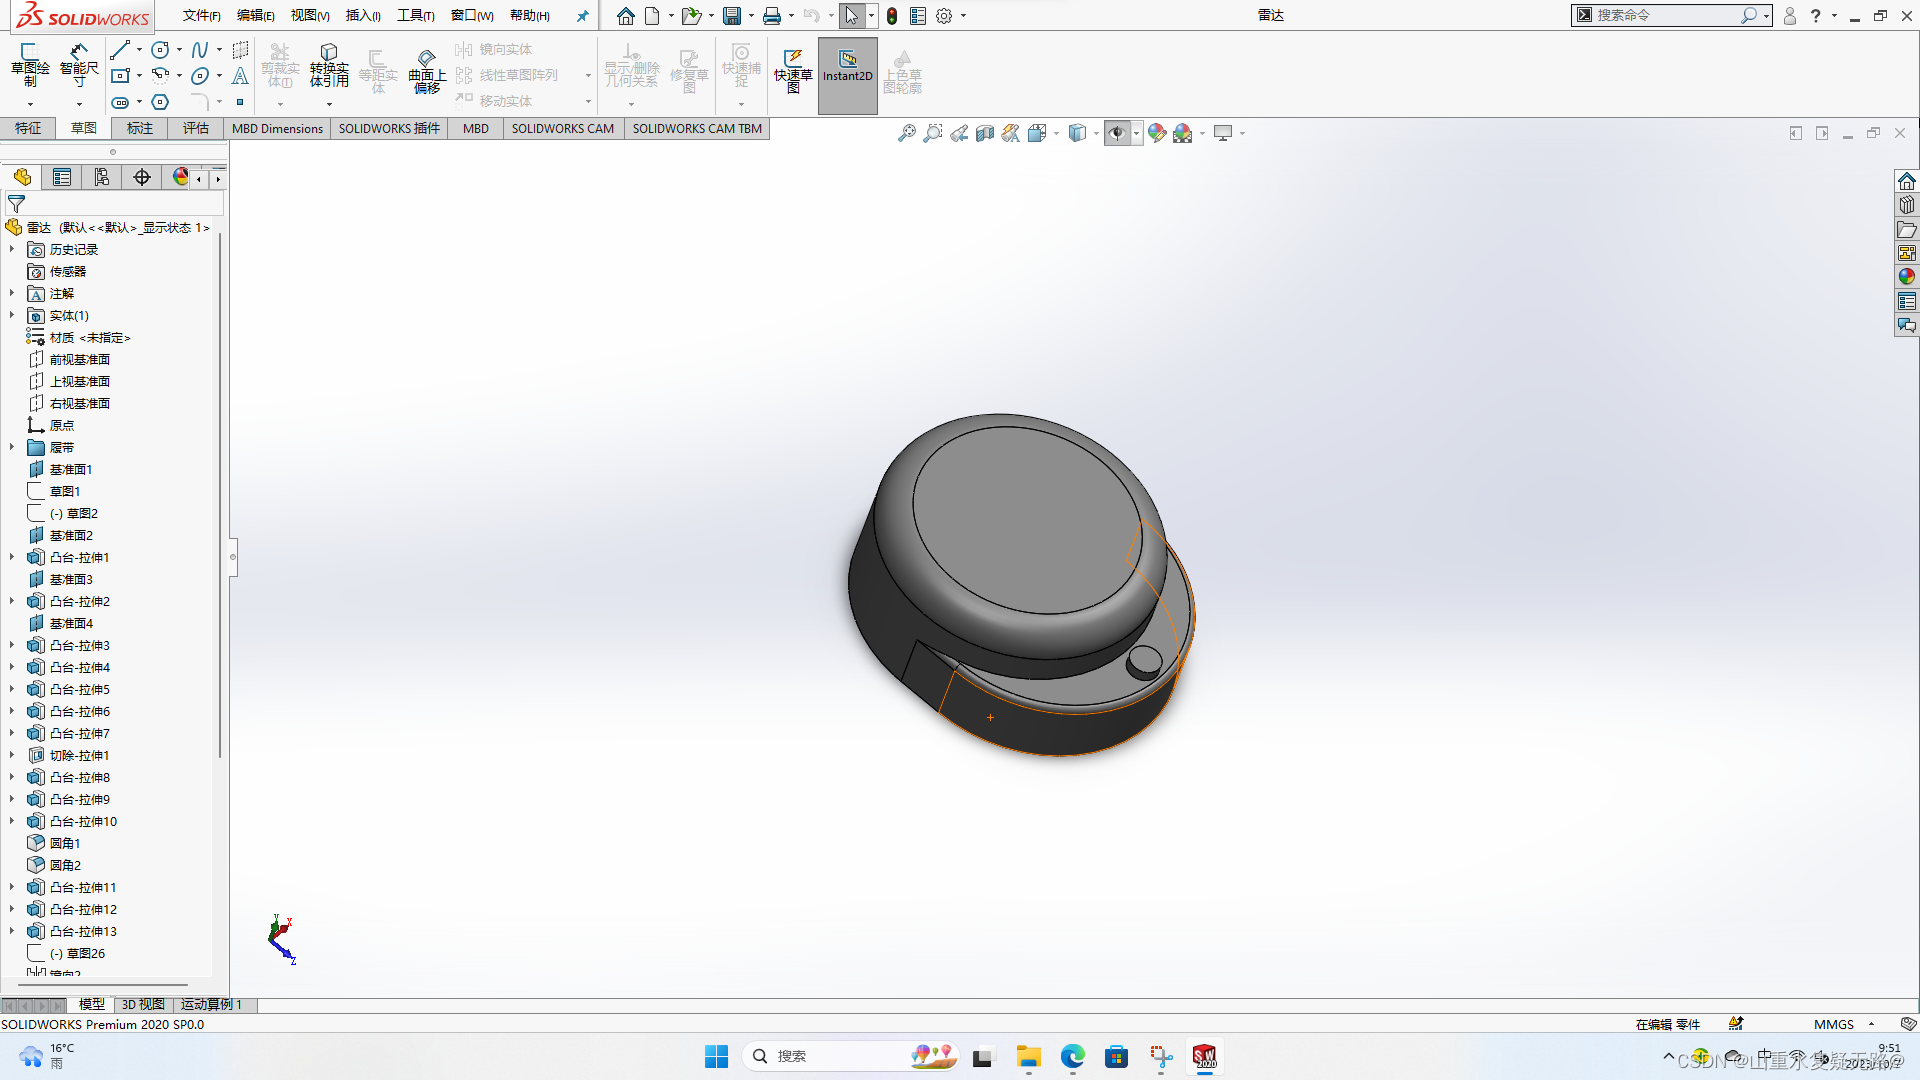Expand the 实体(1) node in feature tree
This screenshot has height=1080, width=1920.
click(11, 315)
